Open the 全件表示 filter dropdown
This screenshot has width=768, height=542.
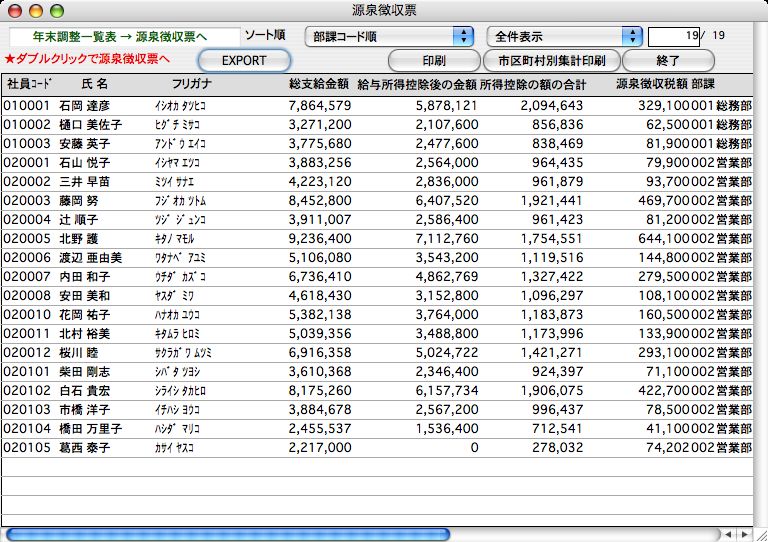[x=564, y=37]
